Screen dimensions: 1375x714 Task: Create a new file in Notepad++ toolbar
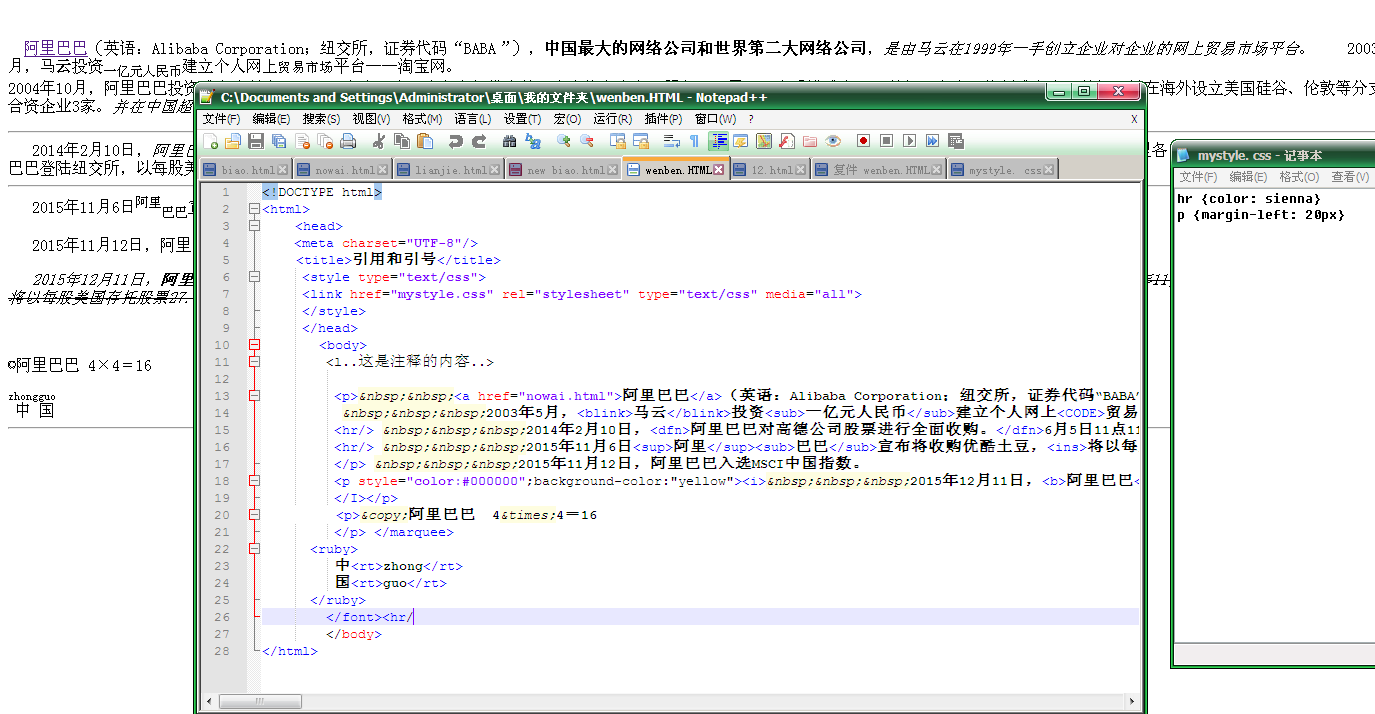click(211, 141)
